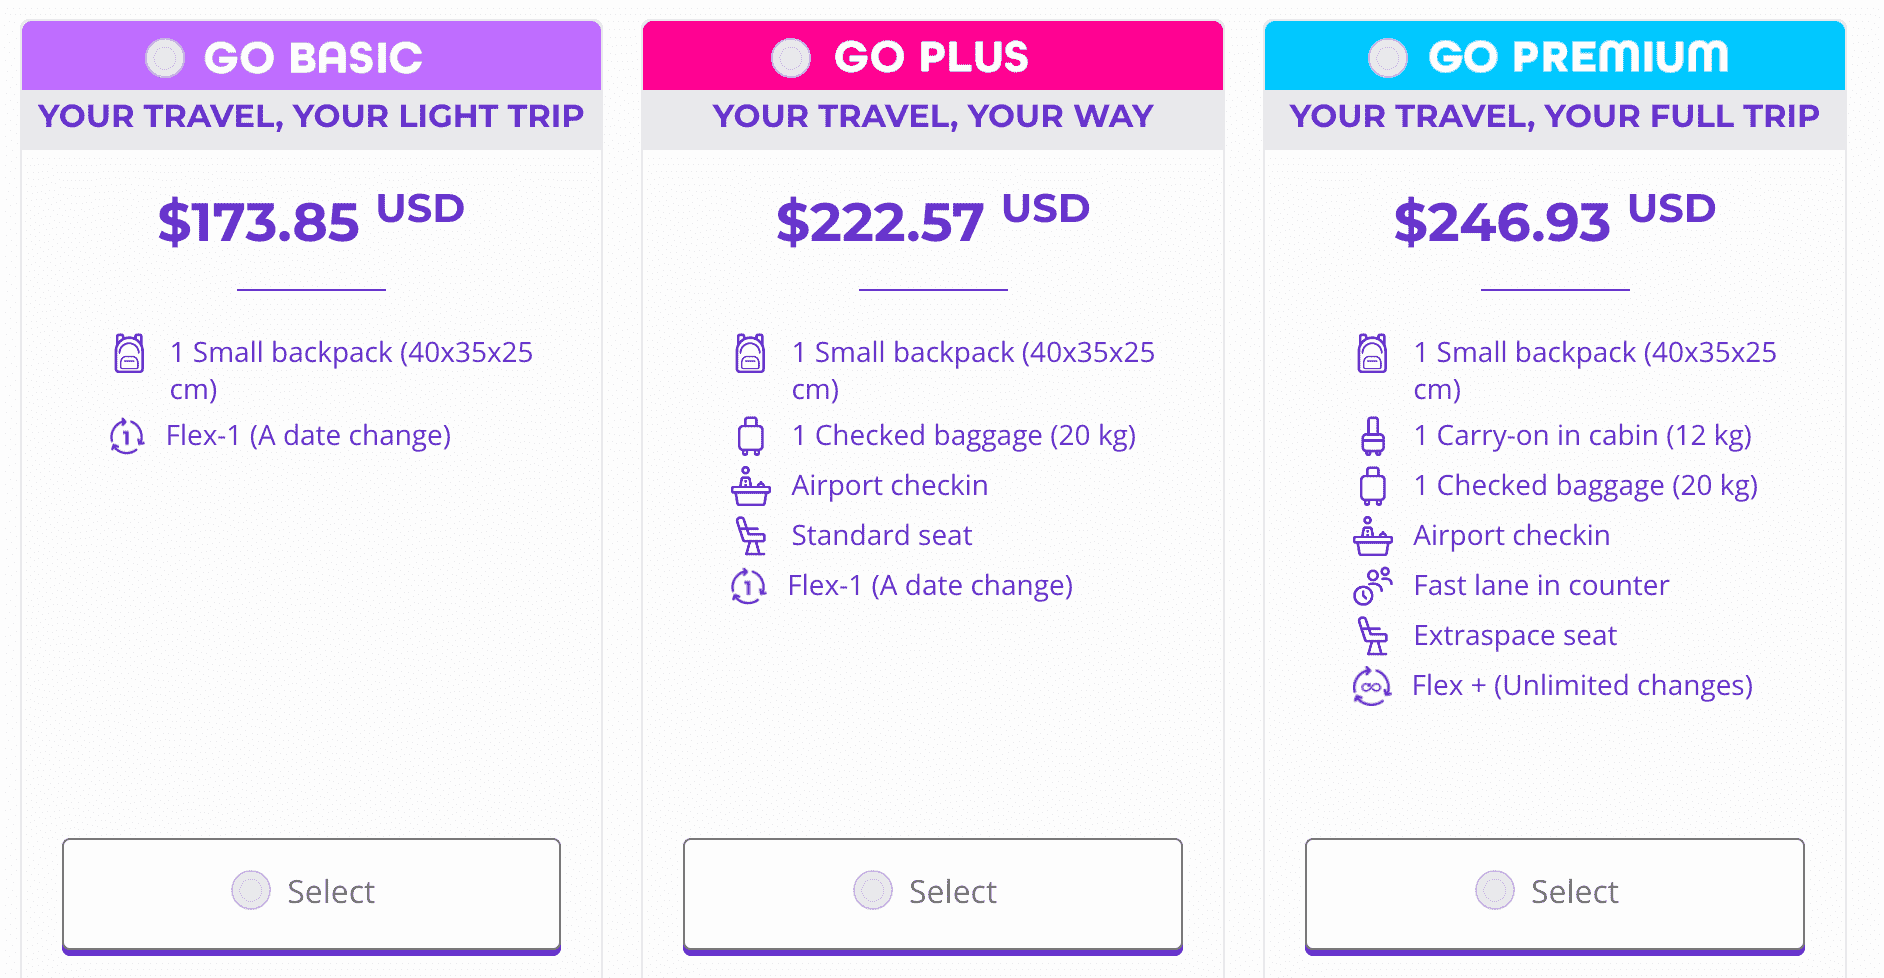Select the standard seat icon under GO PLUS
1884x978 pixels.
[751, 536]
